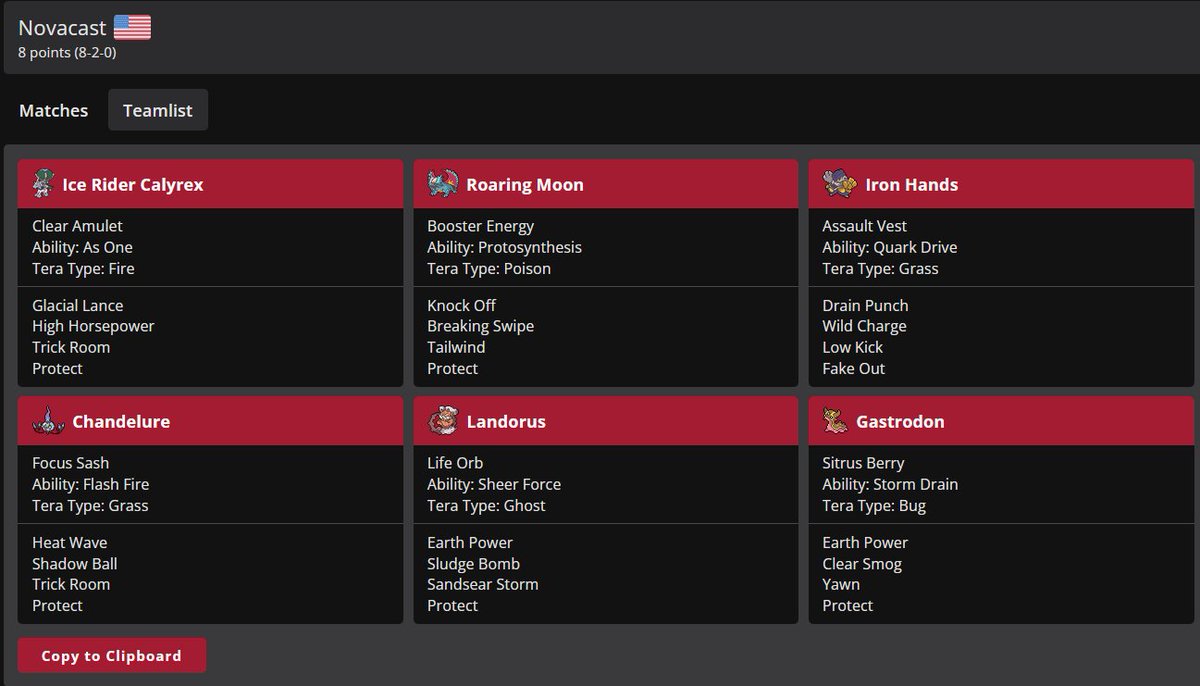This screenshot has height=686, width=1200.
Task: Click Ability: Flash Fire text
Action: [91, 484]
